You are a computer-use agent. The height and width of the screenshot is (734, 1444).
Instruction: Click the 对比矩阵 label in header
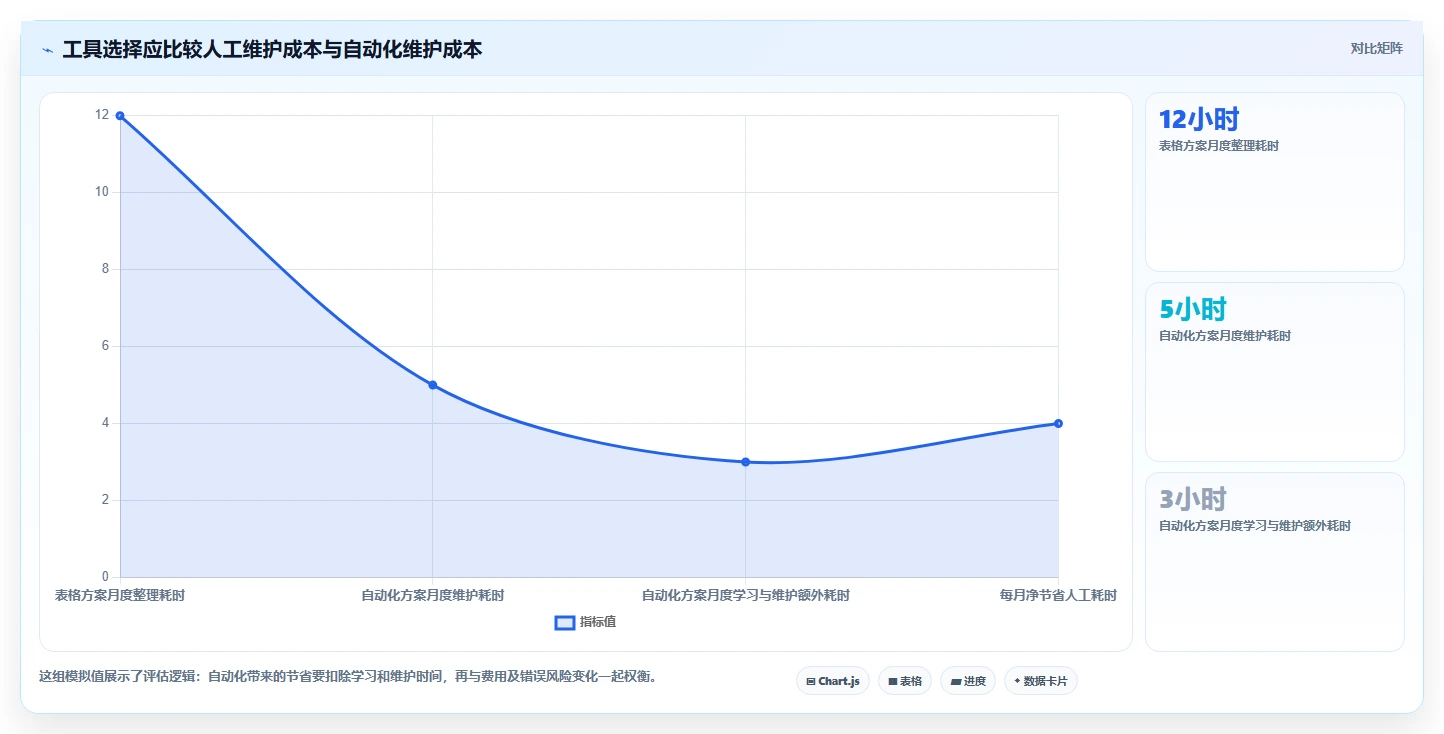click(x=1376, y=49)
